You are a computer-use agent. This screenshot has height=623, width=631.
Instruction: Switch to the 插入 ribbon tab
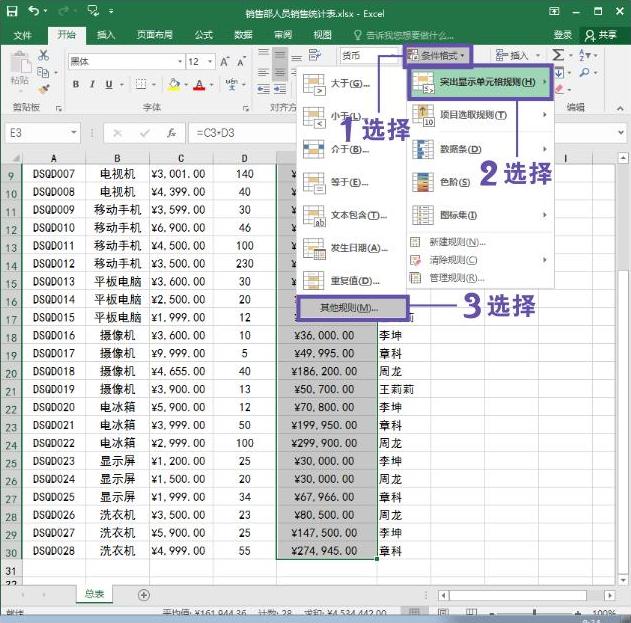106,34
